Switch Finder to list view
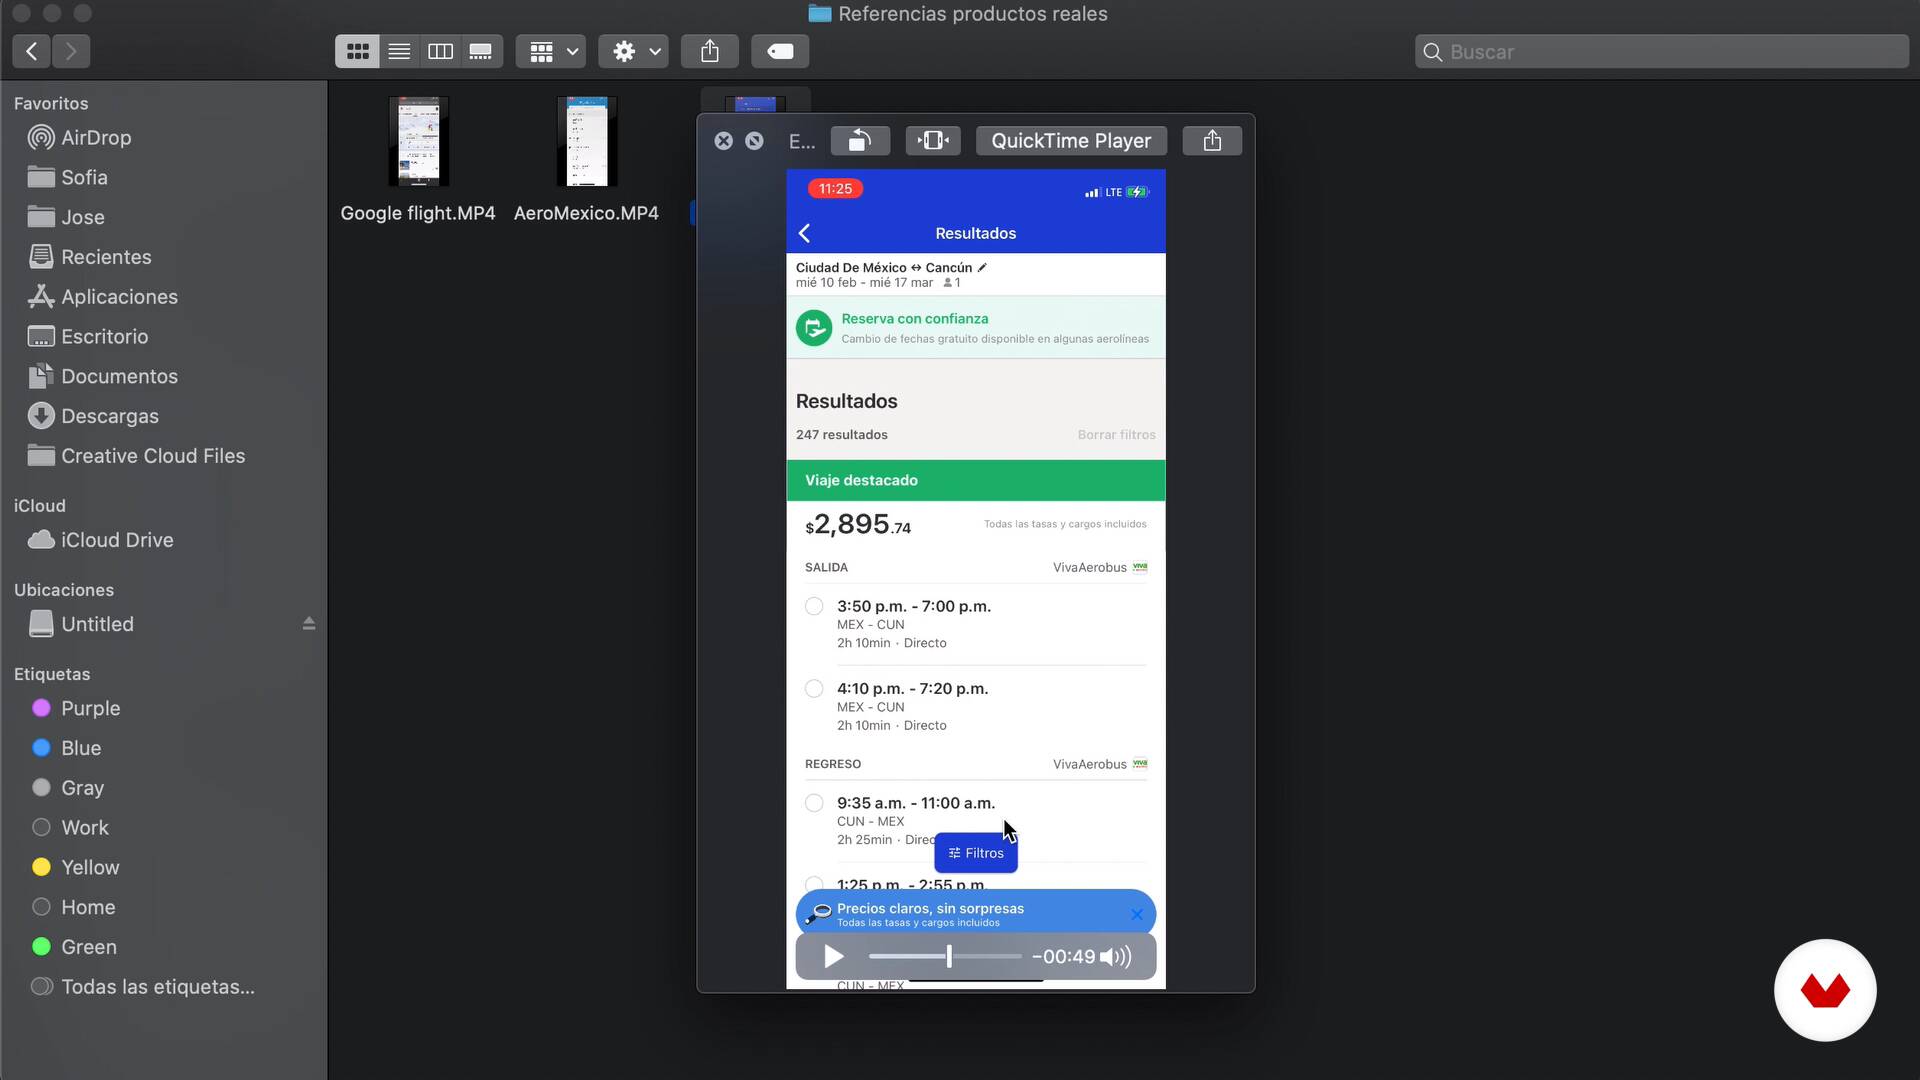This screenshot has height=1080, width=1920. 399,51
